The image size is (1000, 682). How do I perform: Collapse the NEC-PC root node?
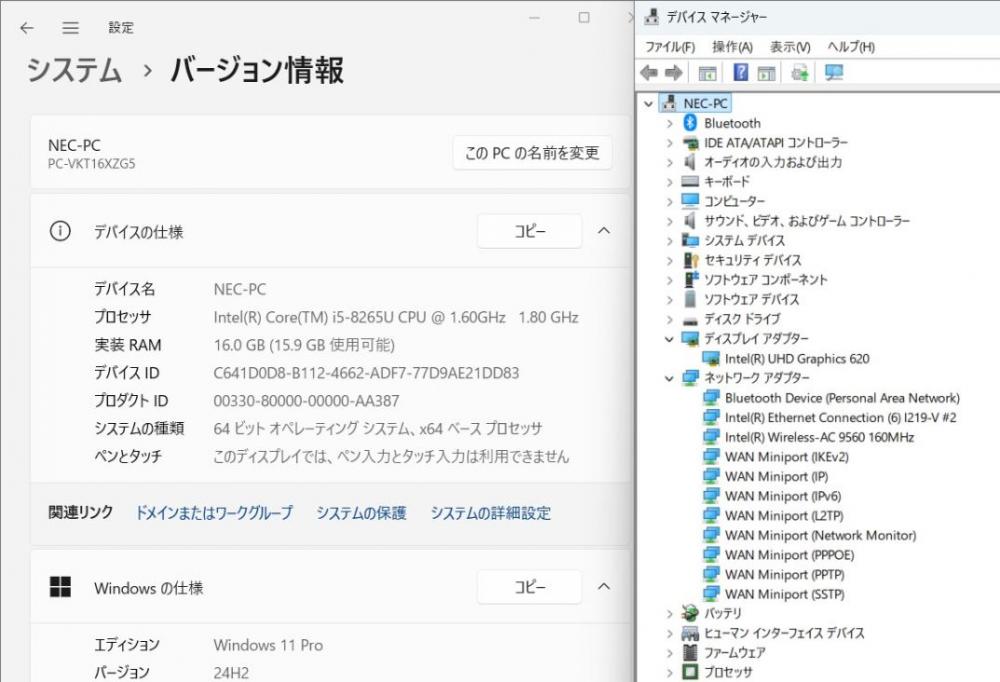pos(649,103)
